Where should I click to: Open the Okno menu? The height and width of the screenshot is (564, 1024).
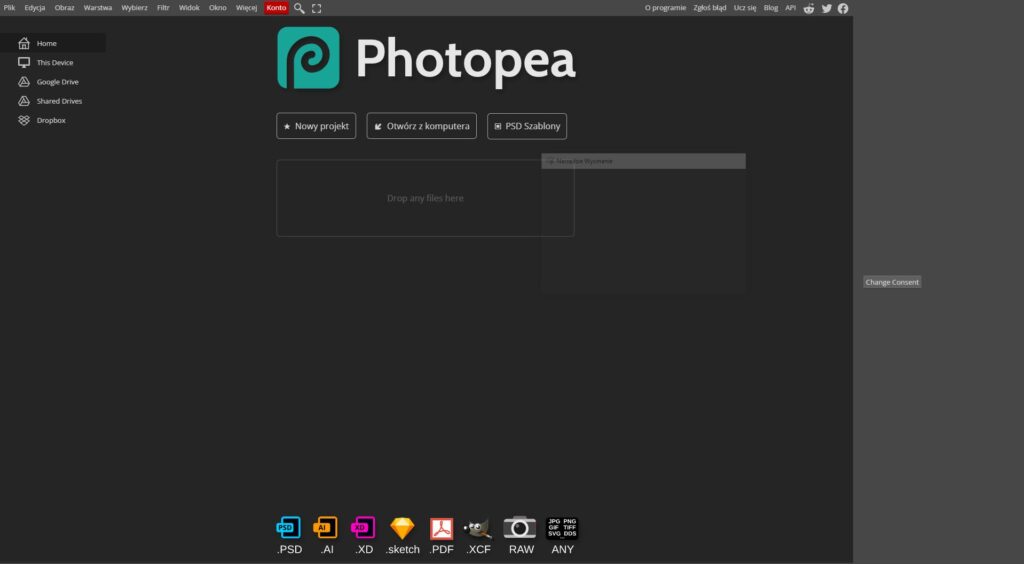click(217, 8)
